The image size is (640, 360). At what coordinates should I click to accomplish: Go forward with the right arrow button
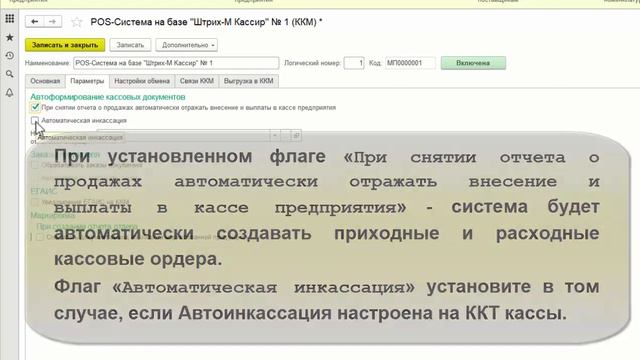tap(53, 22)
